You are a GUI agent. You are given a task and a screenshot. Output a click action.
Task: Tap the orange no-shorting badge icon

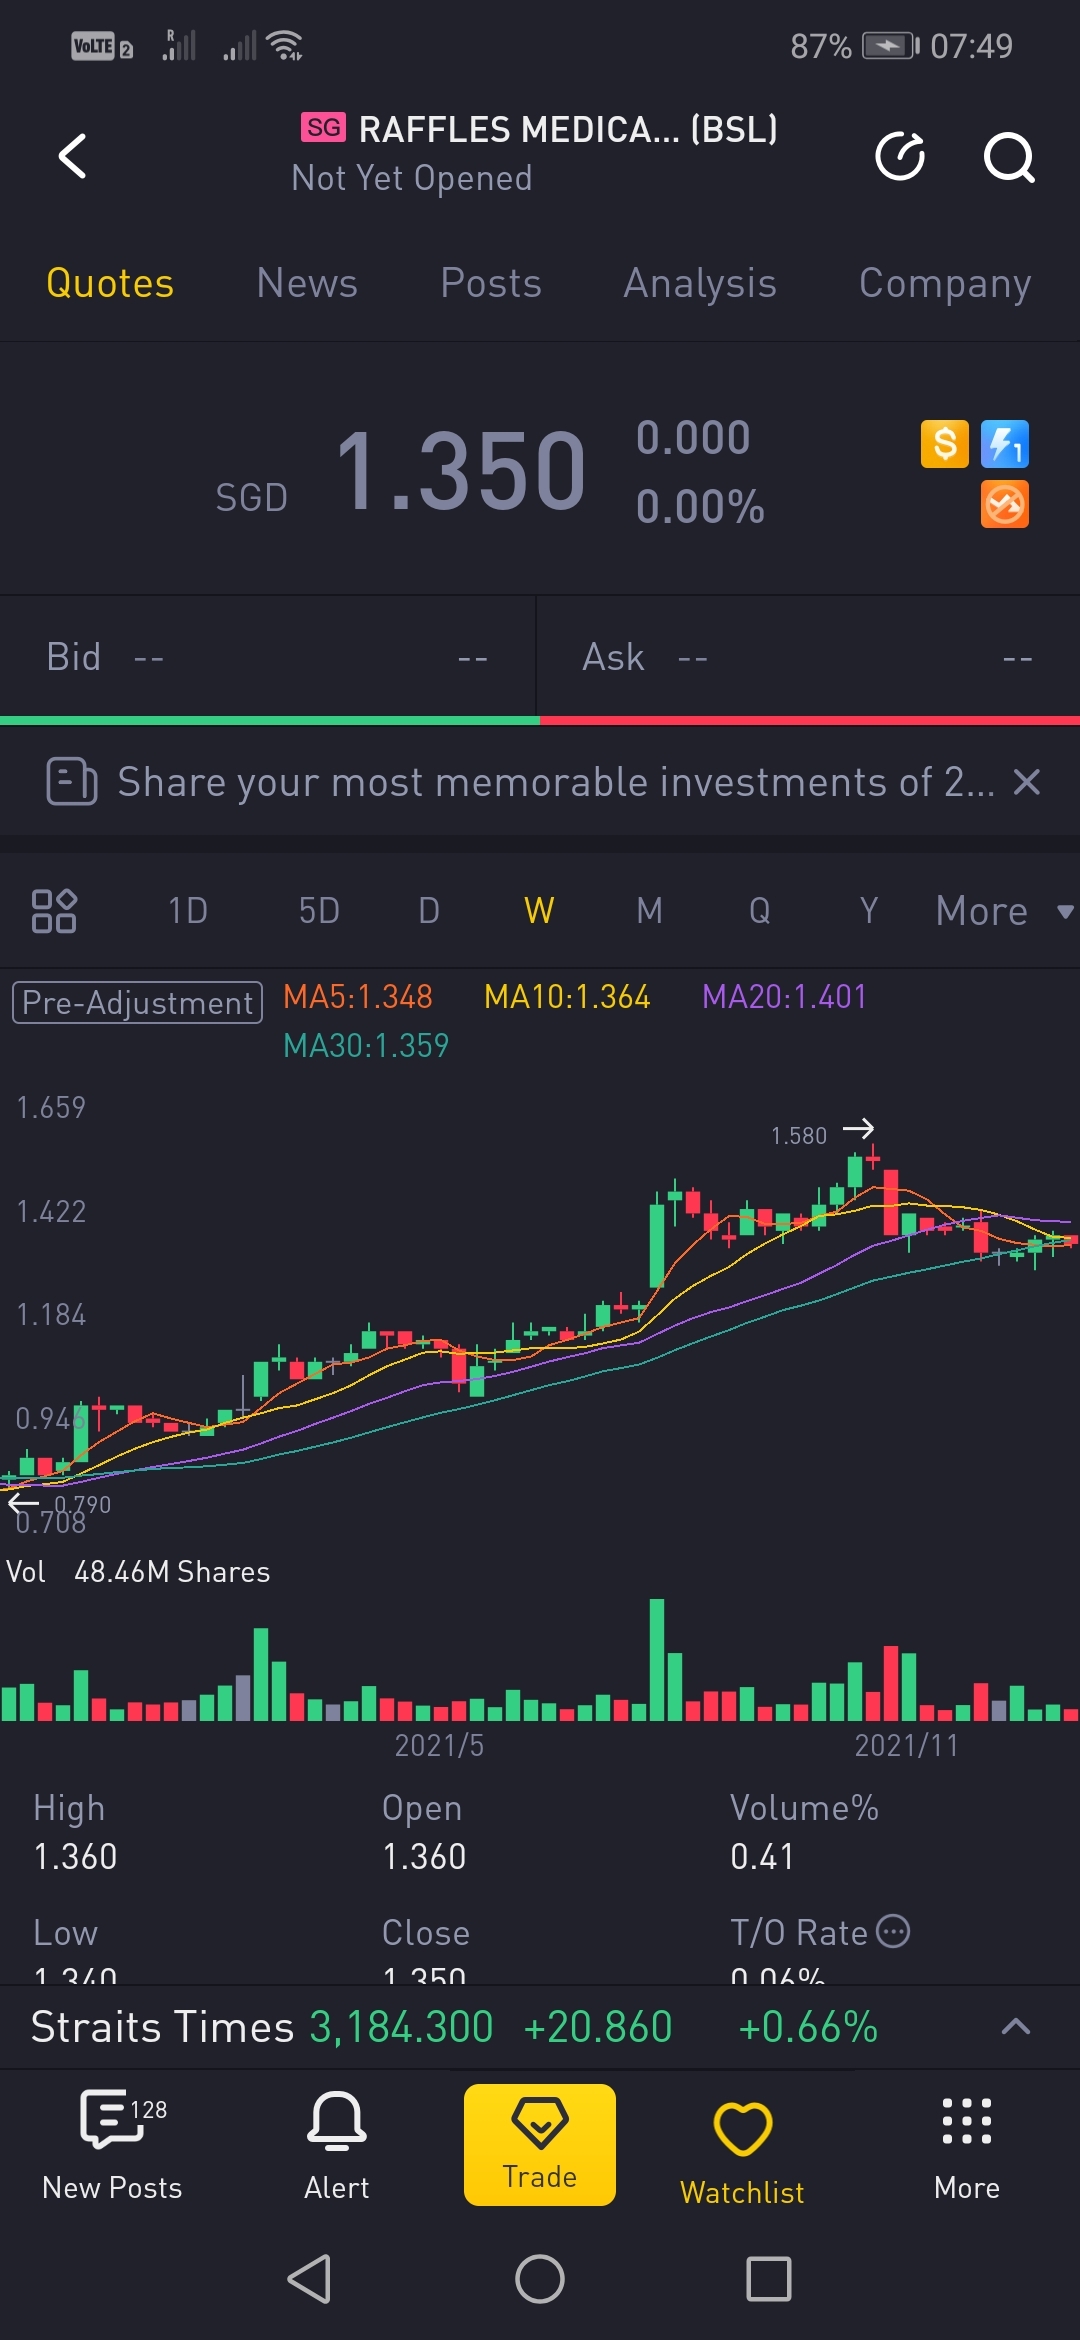click(1005, 504)
